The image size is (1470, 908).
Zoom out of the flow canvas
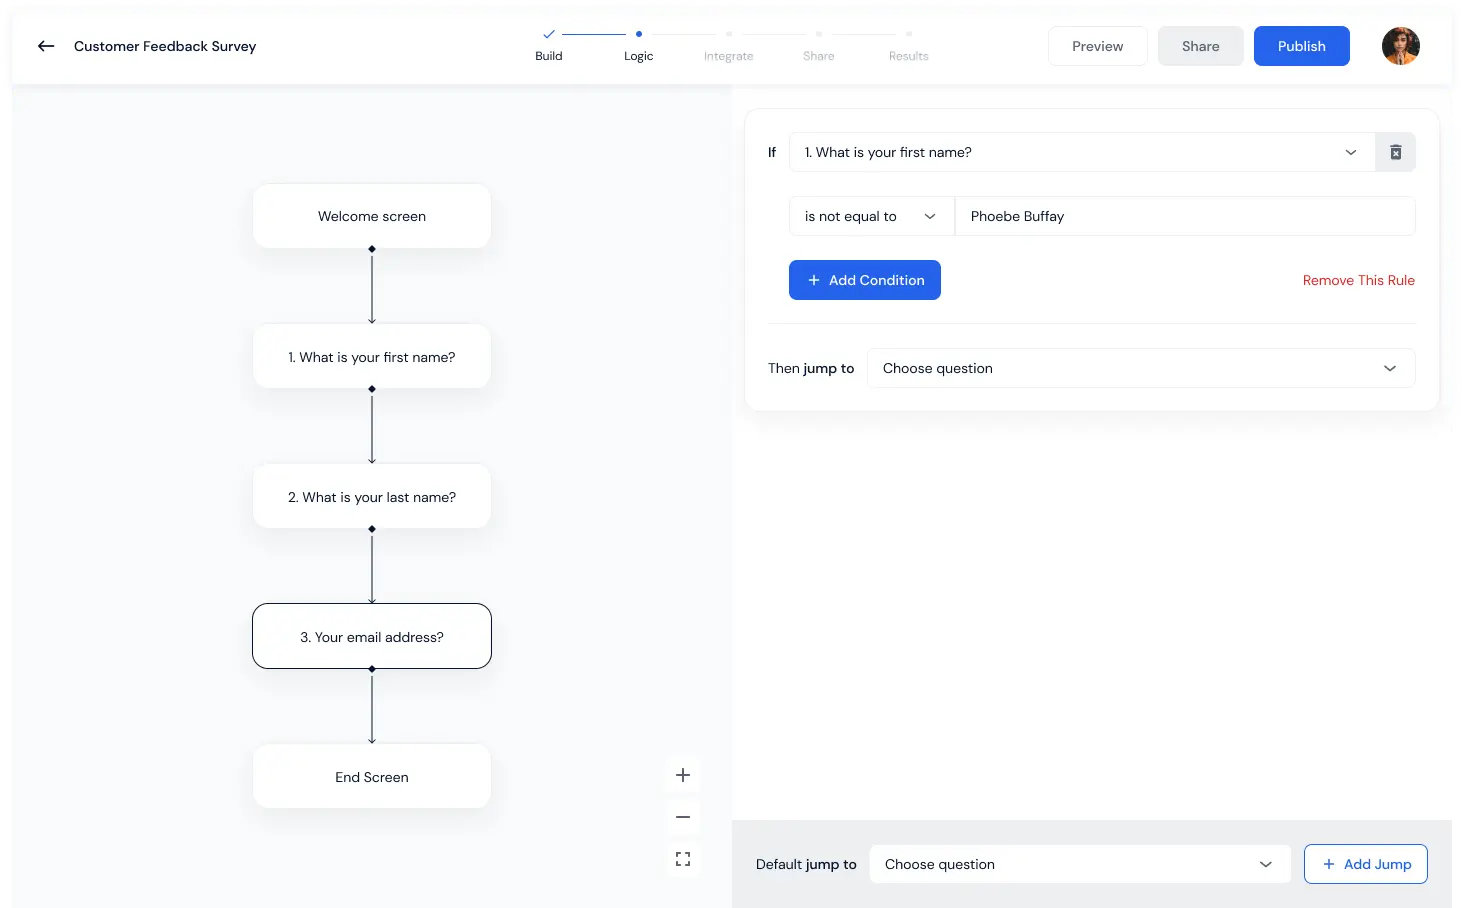683,817
